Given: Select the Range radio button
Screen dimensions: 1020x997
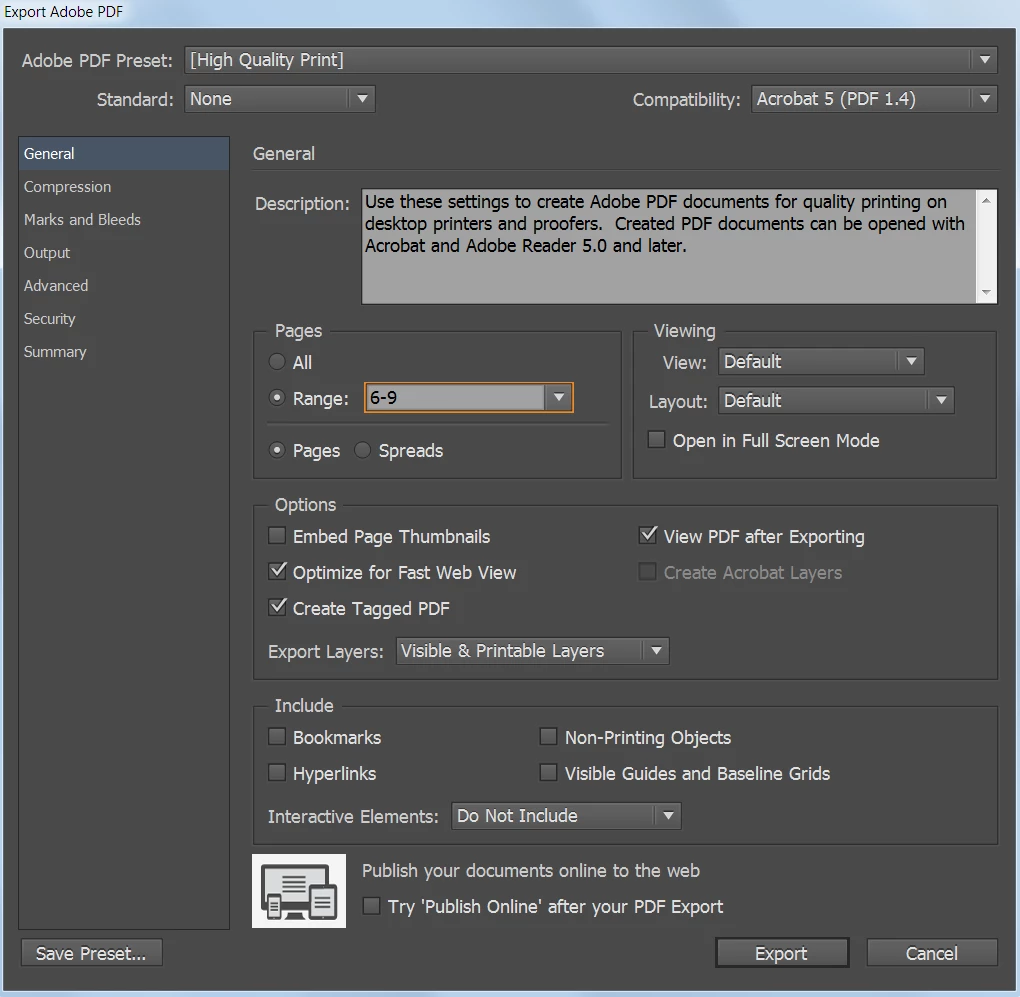Looking at the screenshot, I should [x=277, y=397].
